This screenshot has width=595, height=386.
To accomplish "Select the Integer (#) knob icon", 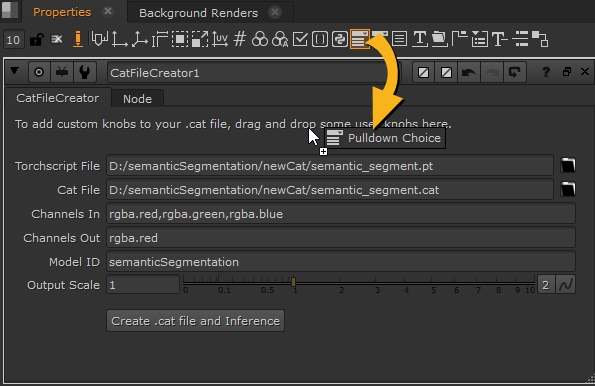I will tap(240, 39).
